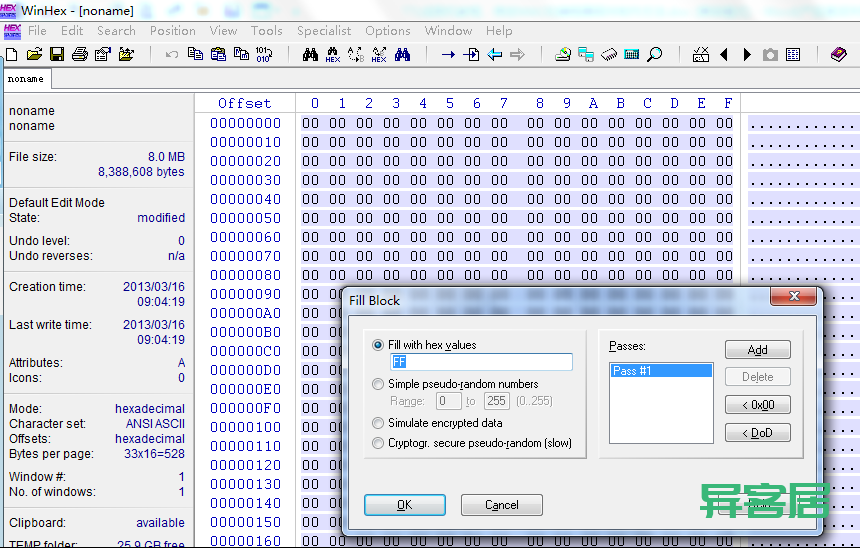Viewport: 860px width, 548px height.
Task: Select Simple pseudo-random numbers option
Action: click(378, 384)
